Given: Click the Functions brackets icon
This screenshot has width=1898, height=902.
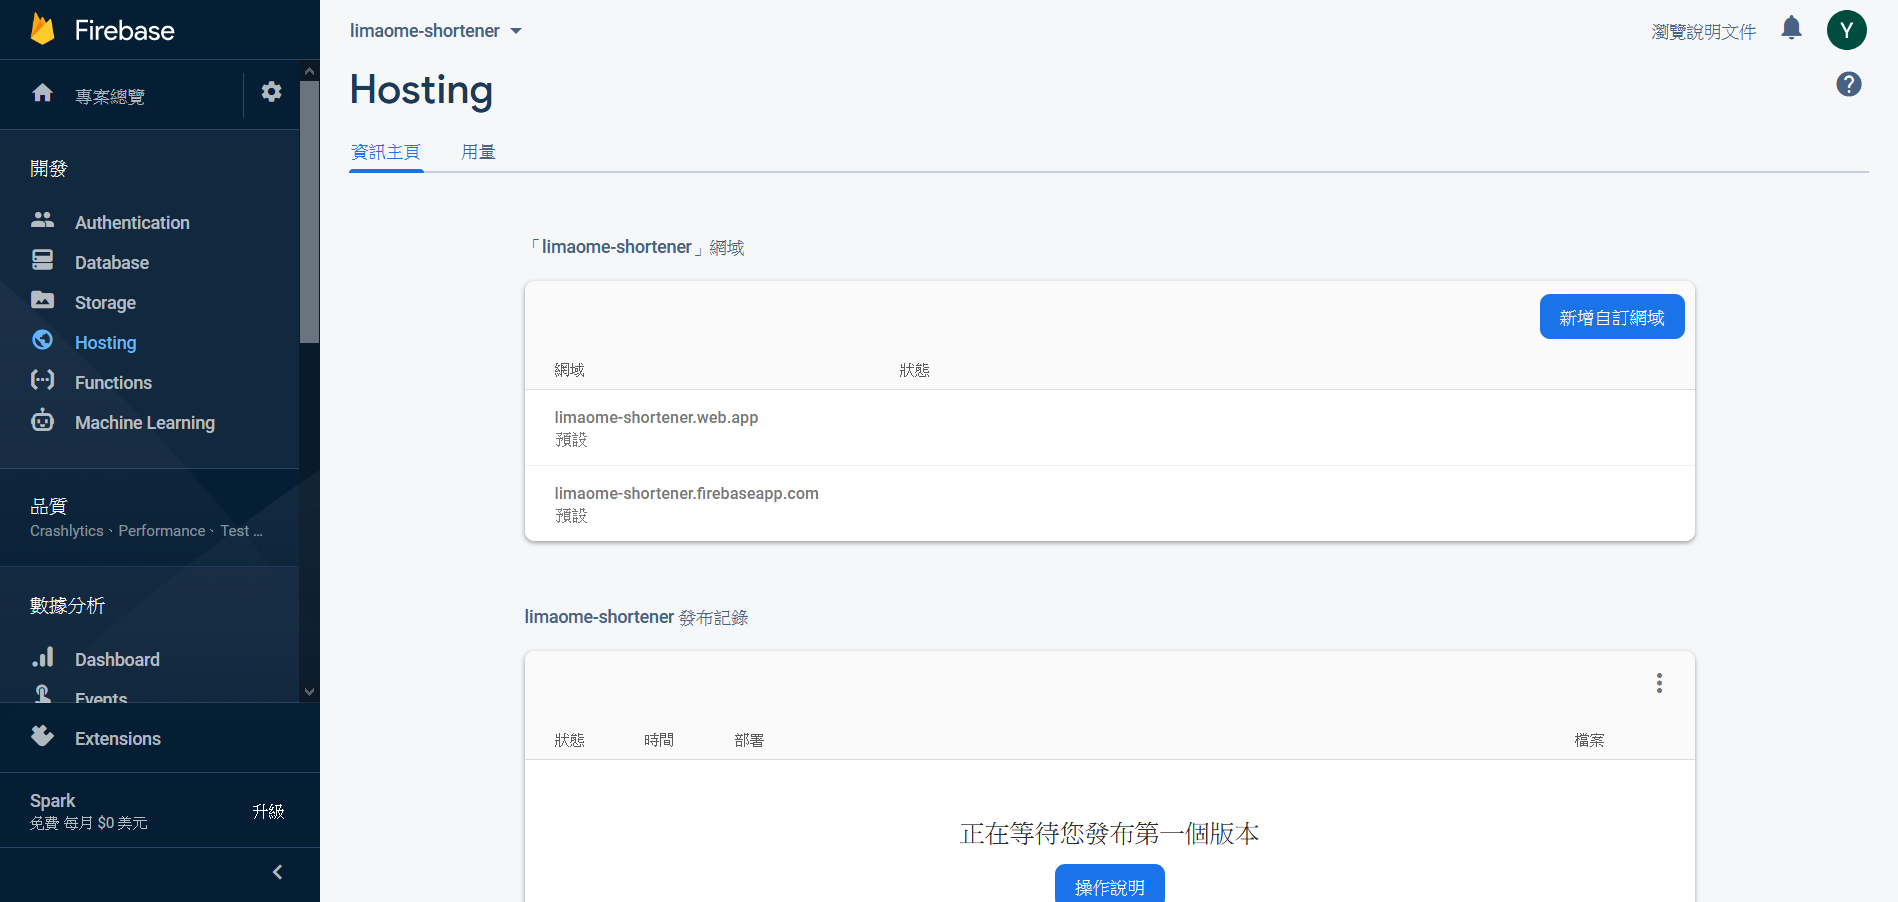Looking at the screenshot, I should [x=42, y=380].
